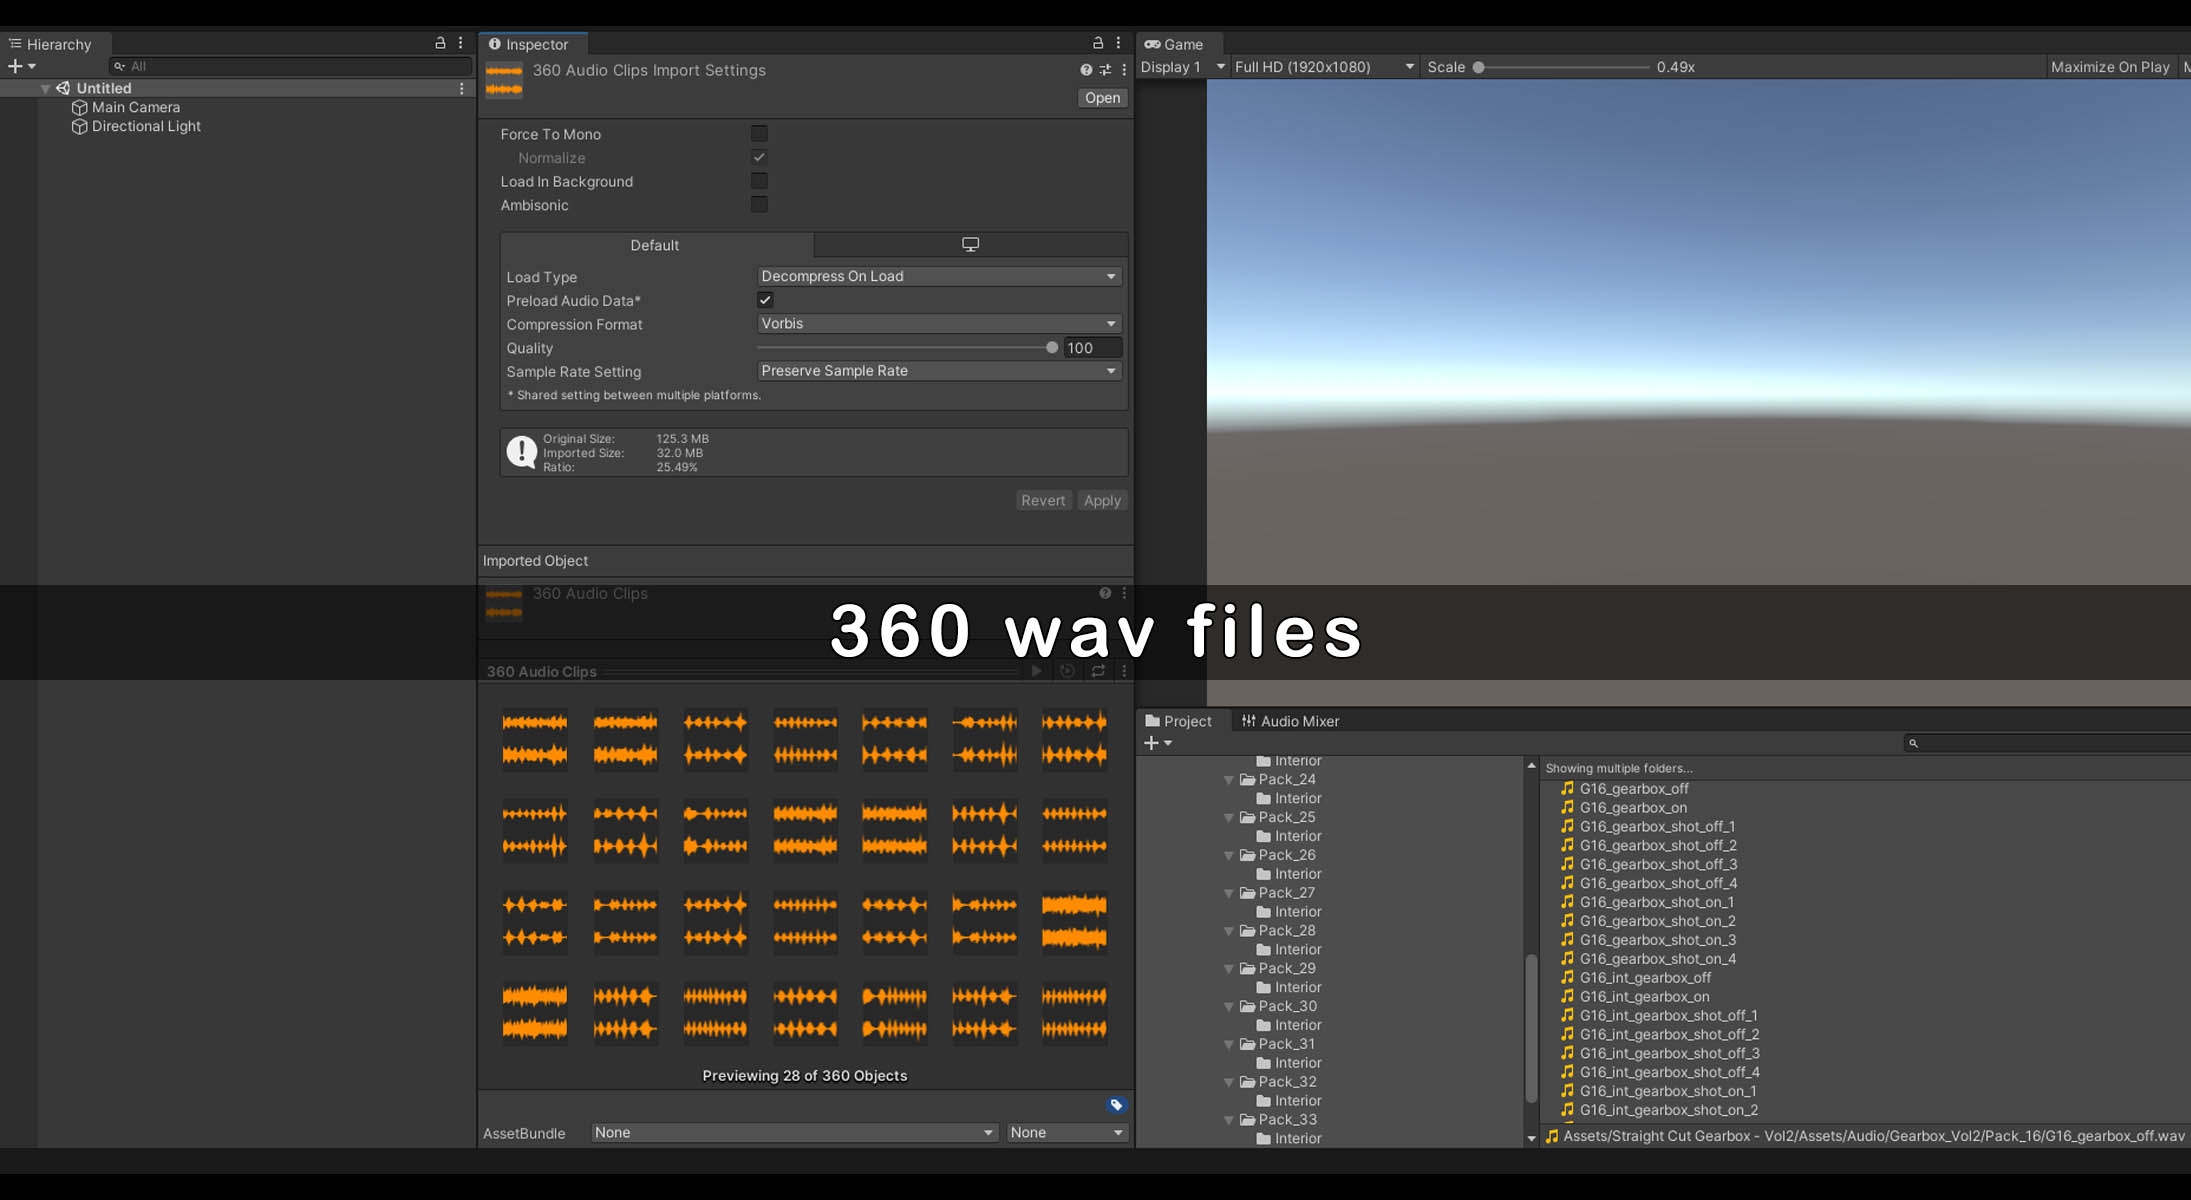The image size is (2191, 1200).
Task: Toggle the Load In Background checkbox
Action: 759,181
